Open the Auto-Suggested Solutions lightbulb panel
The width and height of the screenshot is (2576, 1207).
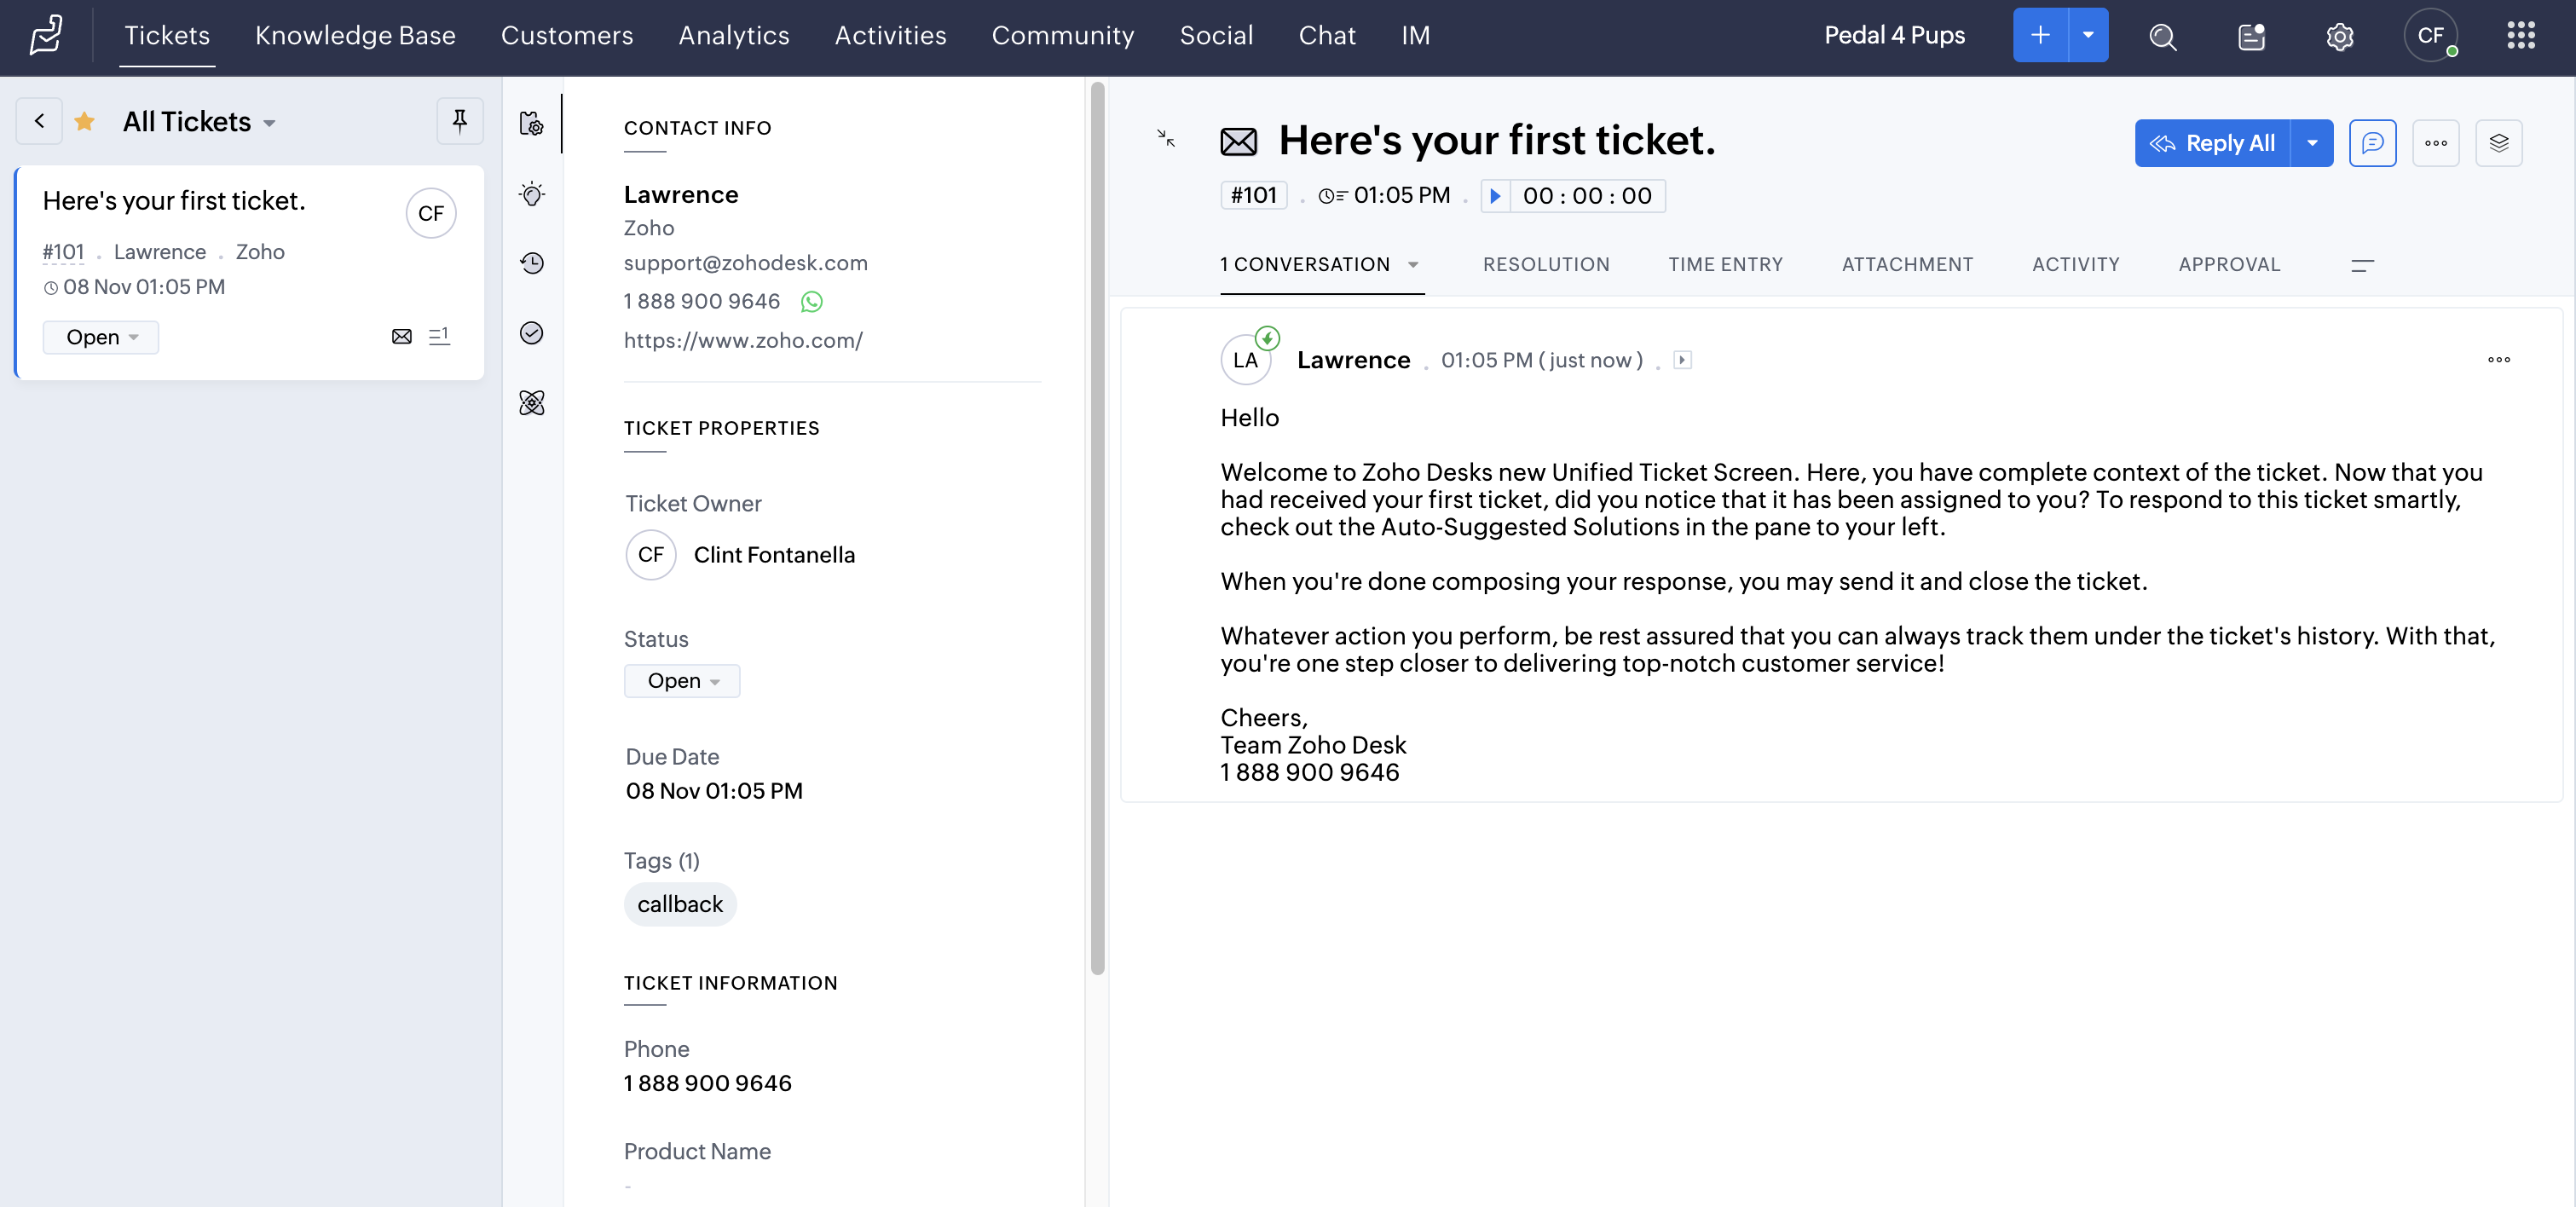coord(531,194)
